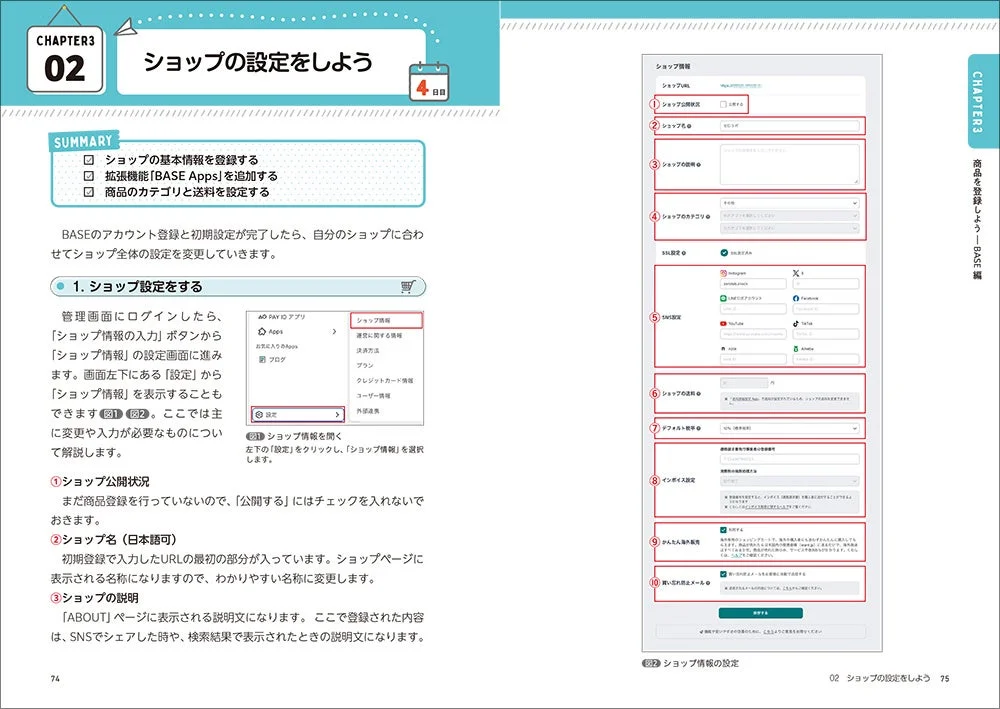
Task: Click the Ameba ID input field
Action: pos(826,360)
